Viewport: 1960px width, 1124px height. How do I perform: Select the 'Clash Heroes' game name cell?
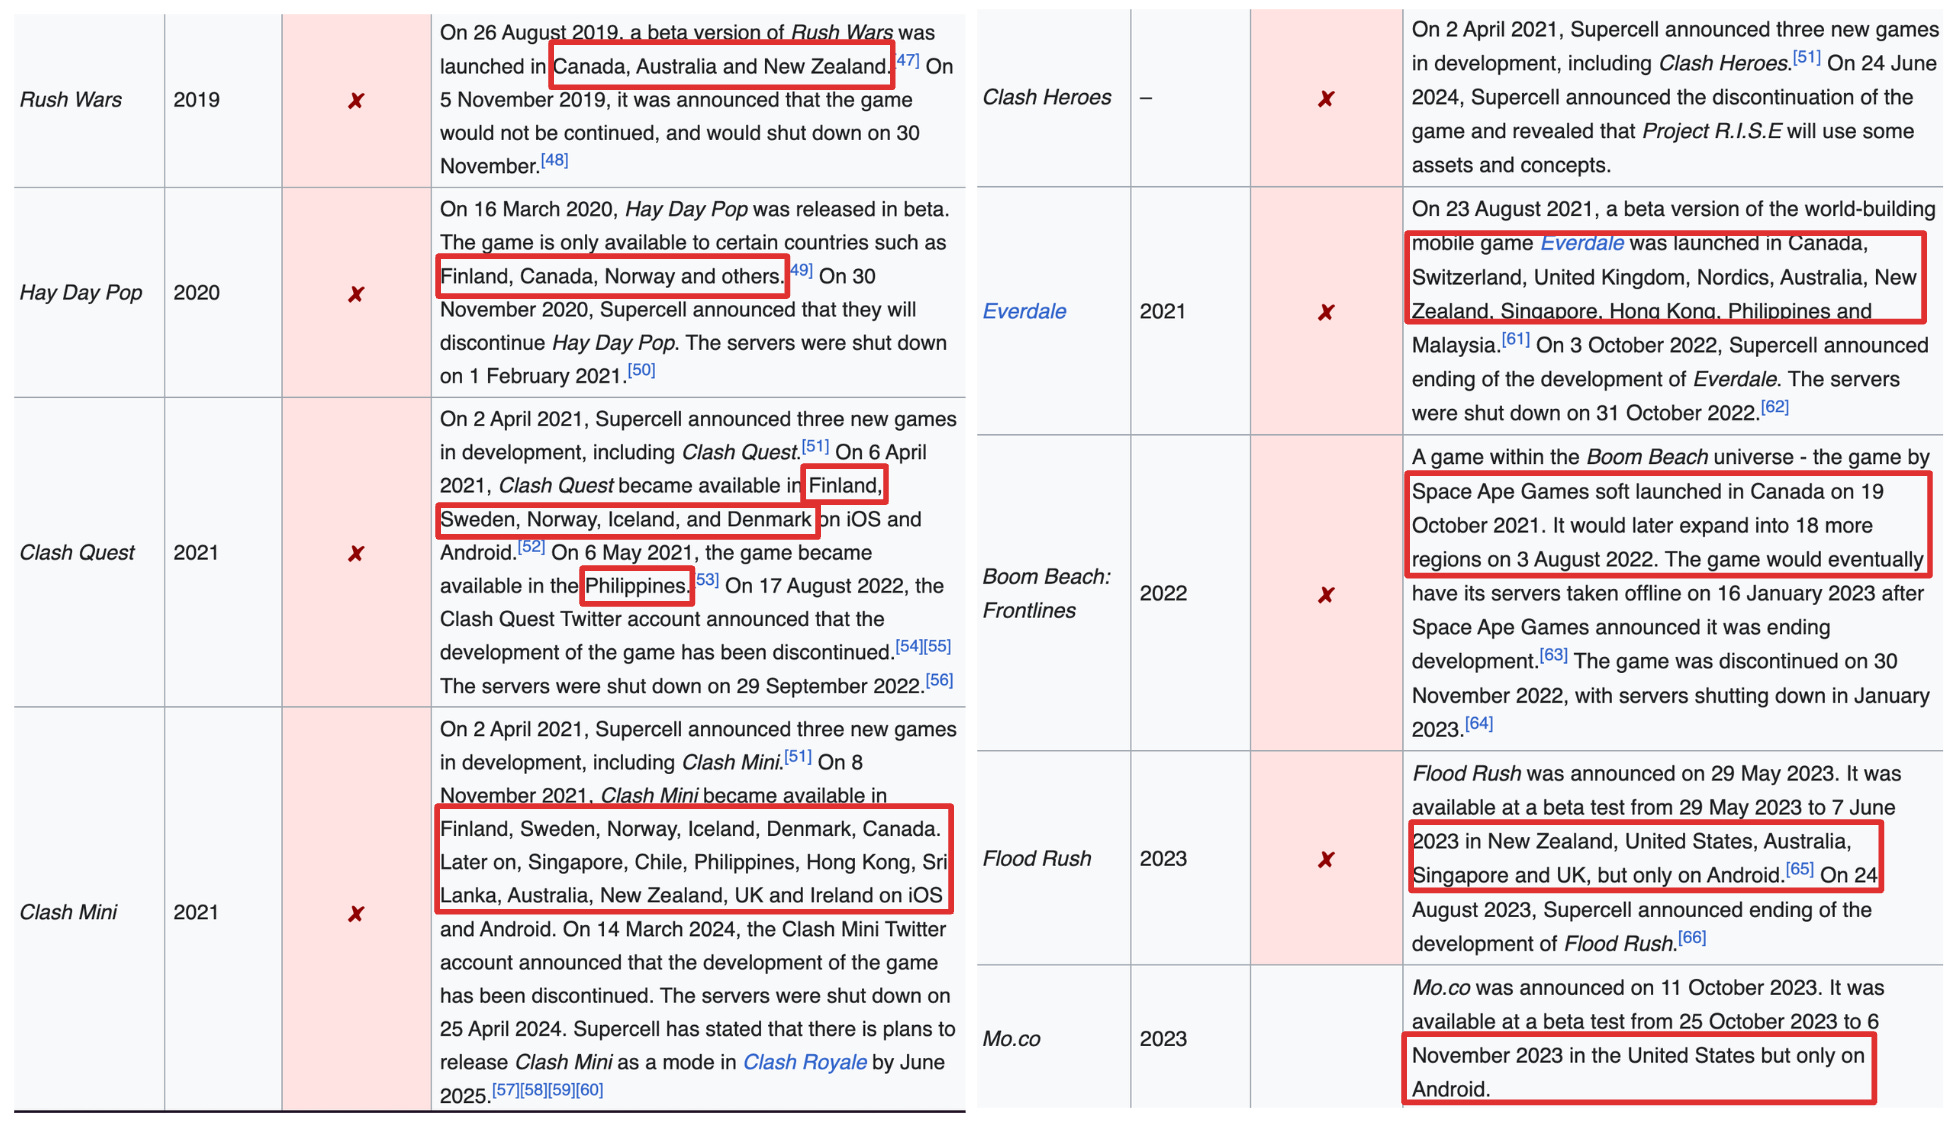(1054, 97)
